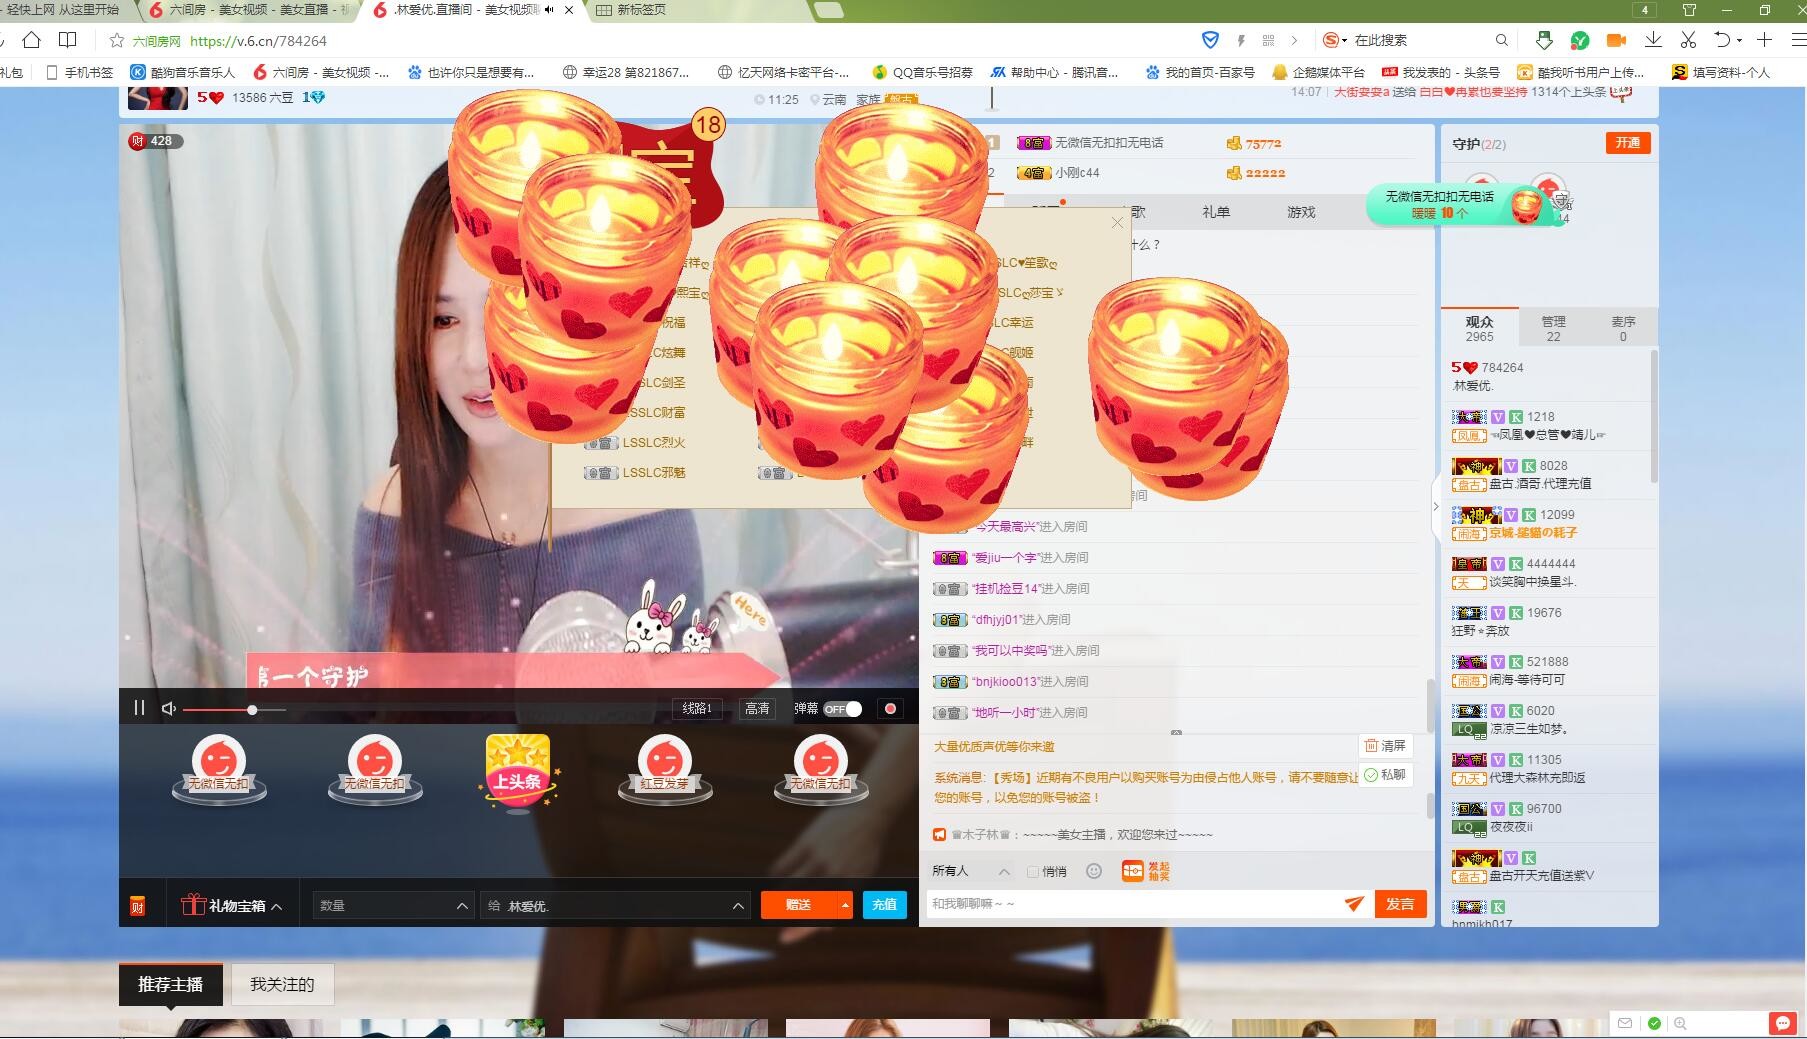The image size is (1807, 1039).
Task: Switch to the 麦序 mic queue tab
Action: [1623, 328]
